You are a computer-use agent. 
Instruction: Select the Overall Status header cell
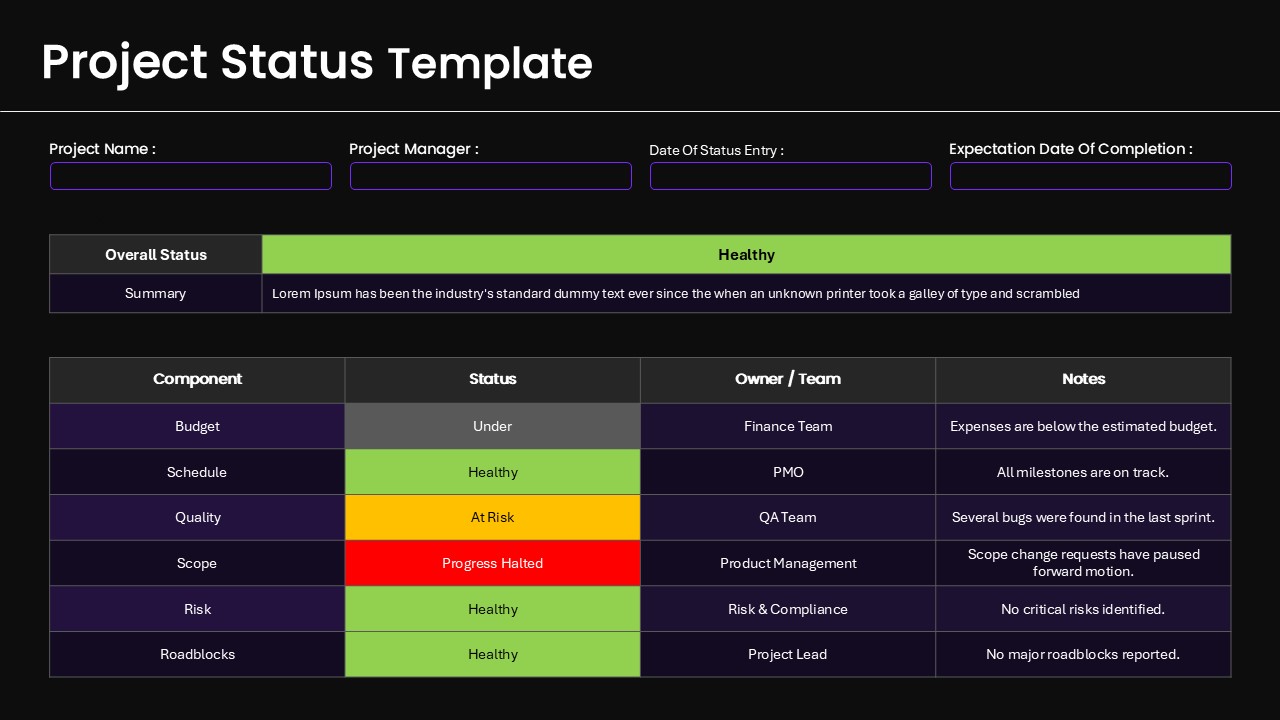point(156,254)
